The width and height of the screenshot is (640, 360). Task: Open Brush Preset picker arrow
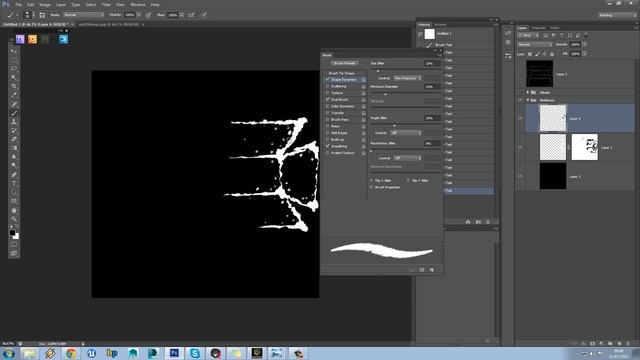point(33,15)
